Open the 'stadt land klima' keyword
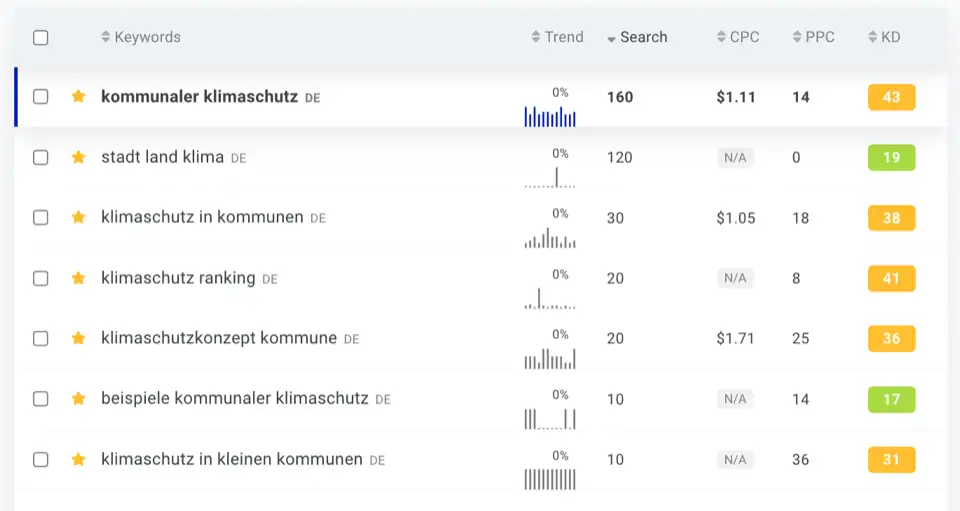The width and height of the screenshot is (960, 511). coord(162,157)
